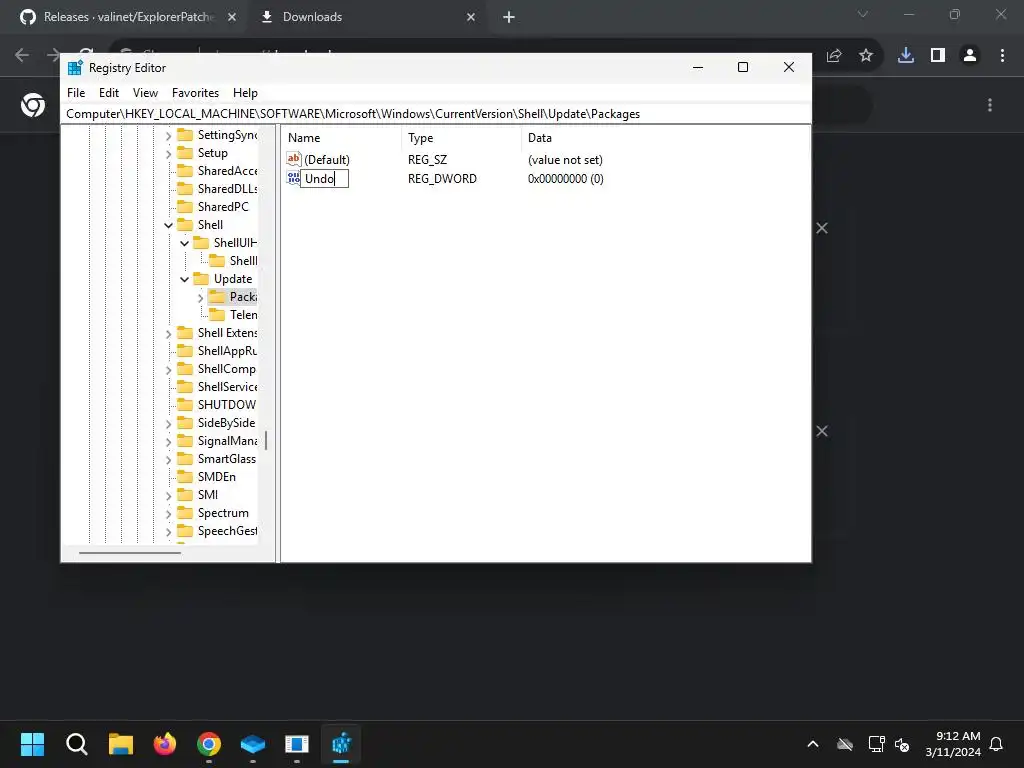Click the tree pane horizontal scrollbar
Image resolution: width=1024 pixels, height=768 pixels.
(130, 552)
